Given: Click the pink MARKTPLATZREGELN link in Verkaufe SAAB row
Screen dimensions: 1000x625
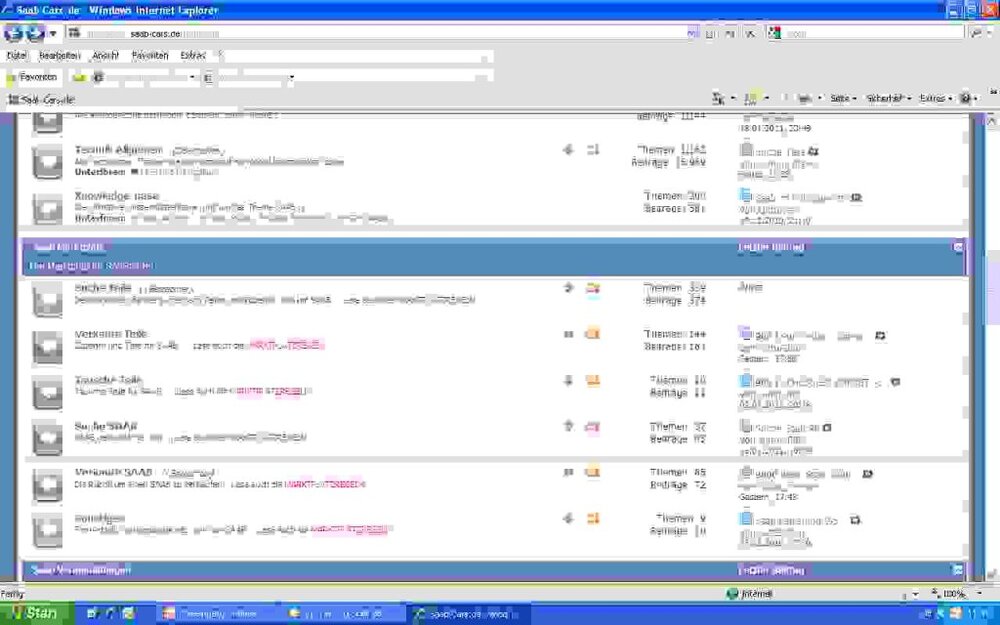Looking at the screenshot, I should (x=325, y=485).
